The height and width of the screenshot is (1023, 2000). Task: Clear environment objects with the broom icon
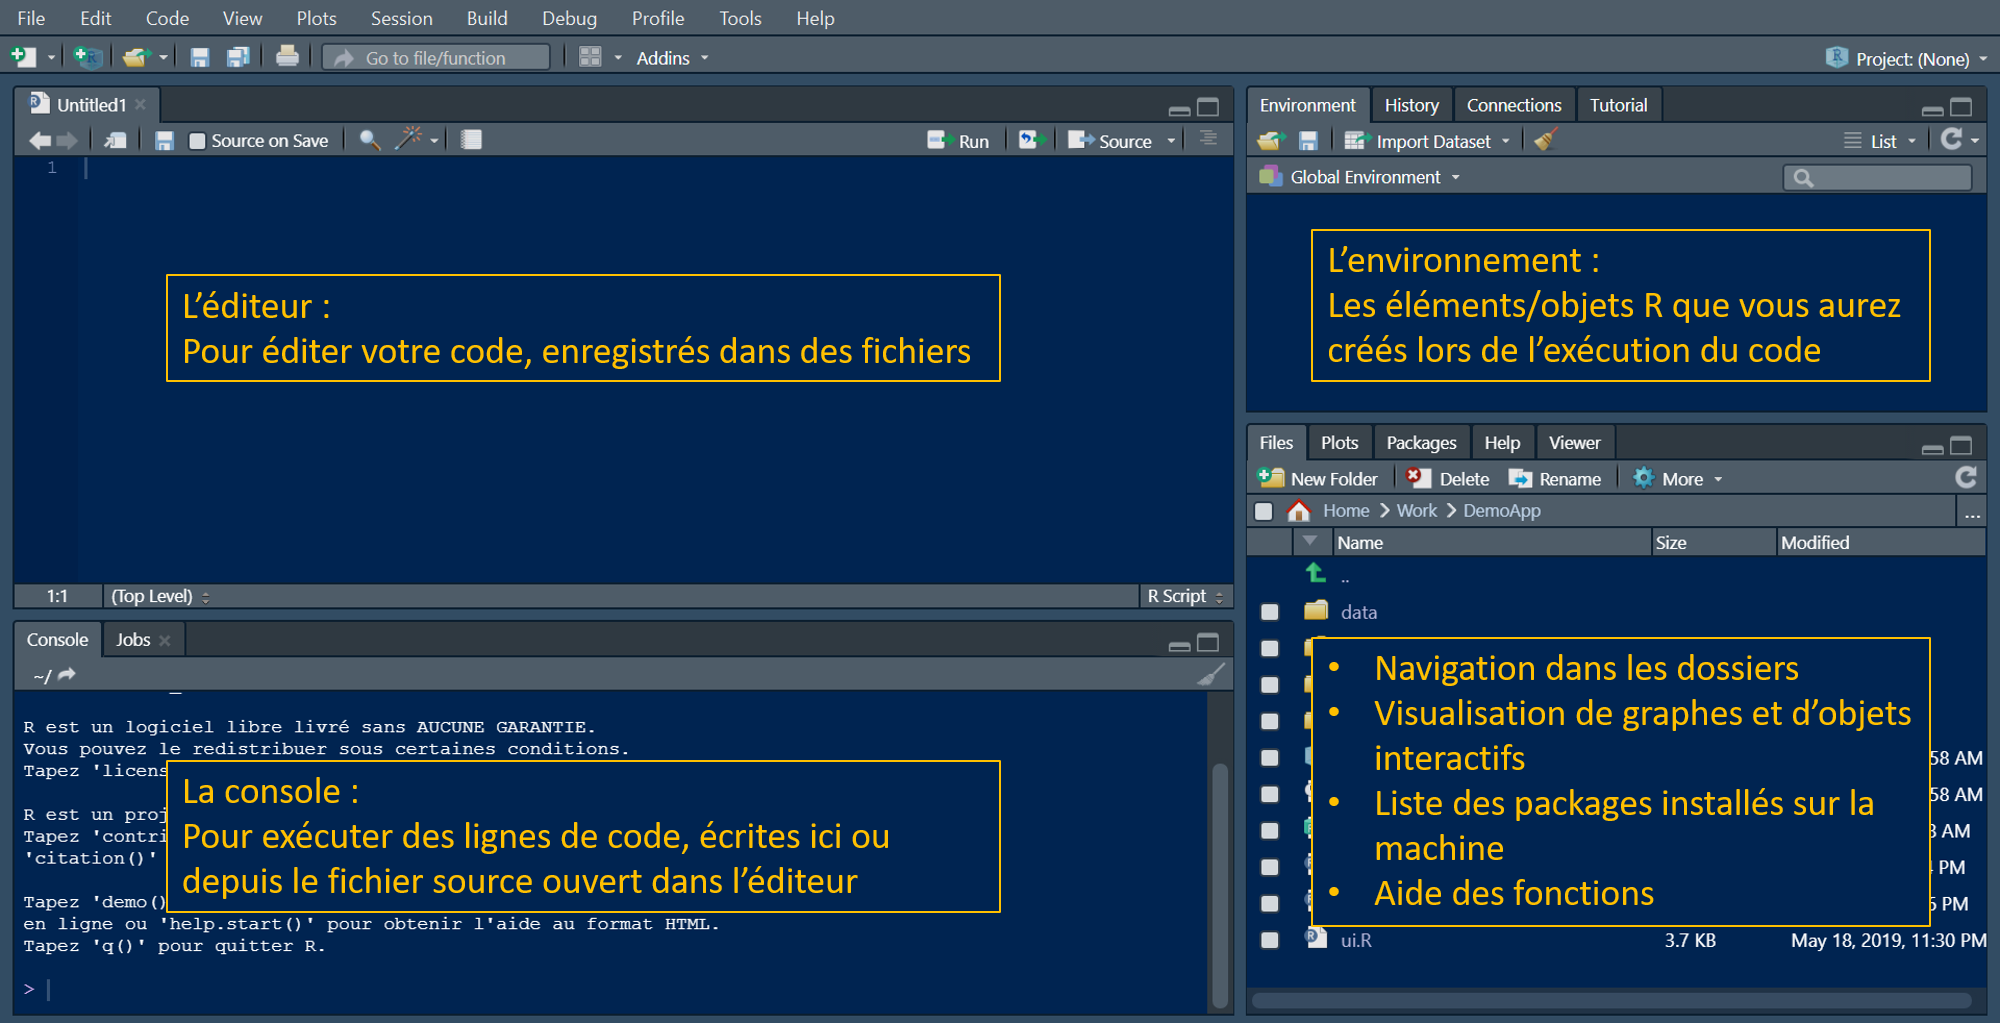click(x=1545, y=141)
